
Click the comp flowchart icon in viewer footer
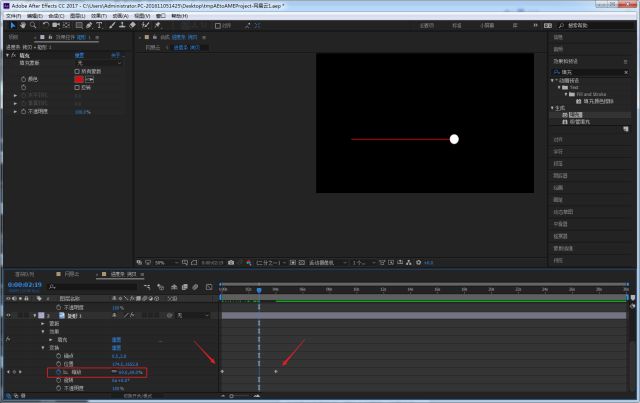[x=409, y=263]
